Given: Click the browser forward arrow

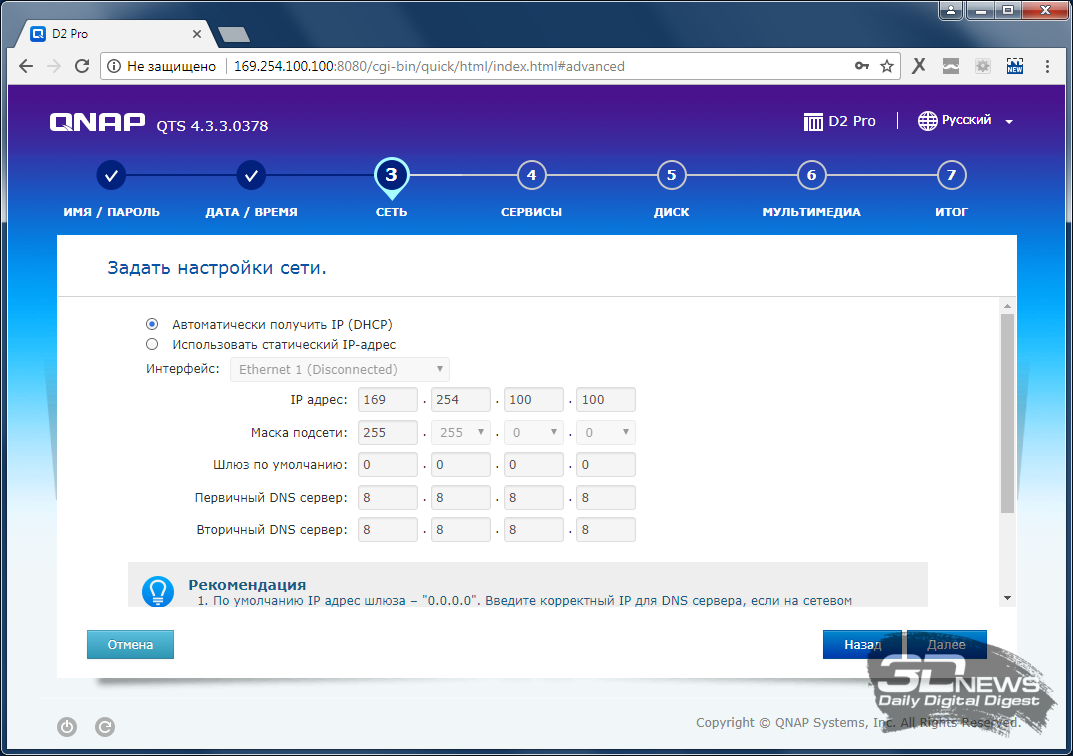Looking at the screenshot, I should pos(54,66).
